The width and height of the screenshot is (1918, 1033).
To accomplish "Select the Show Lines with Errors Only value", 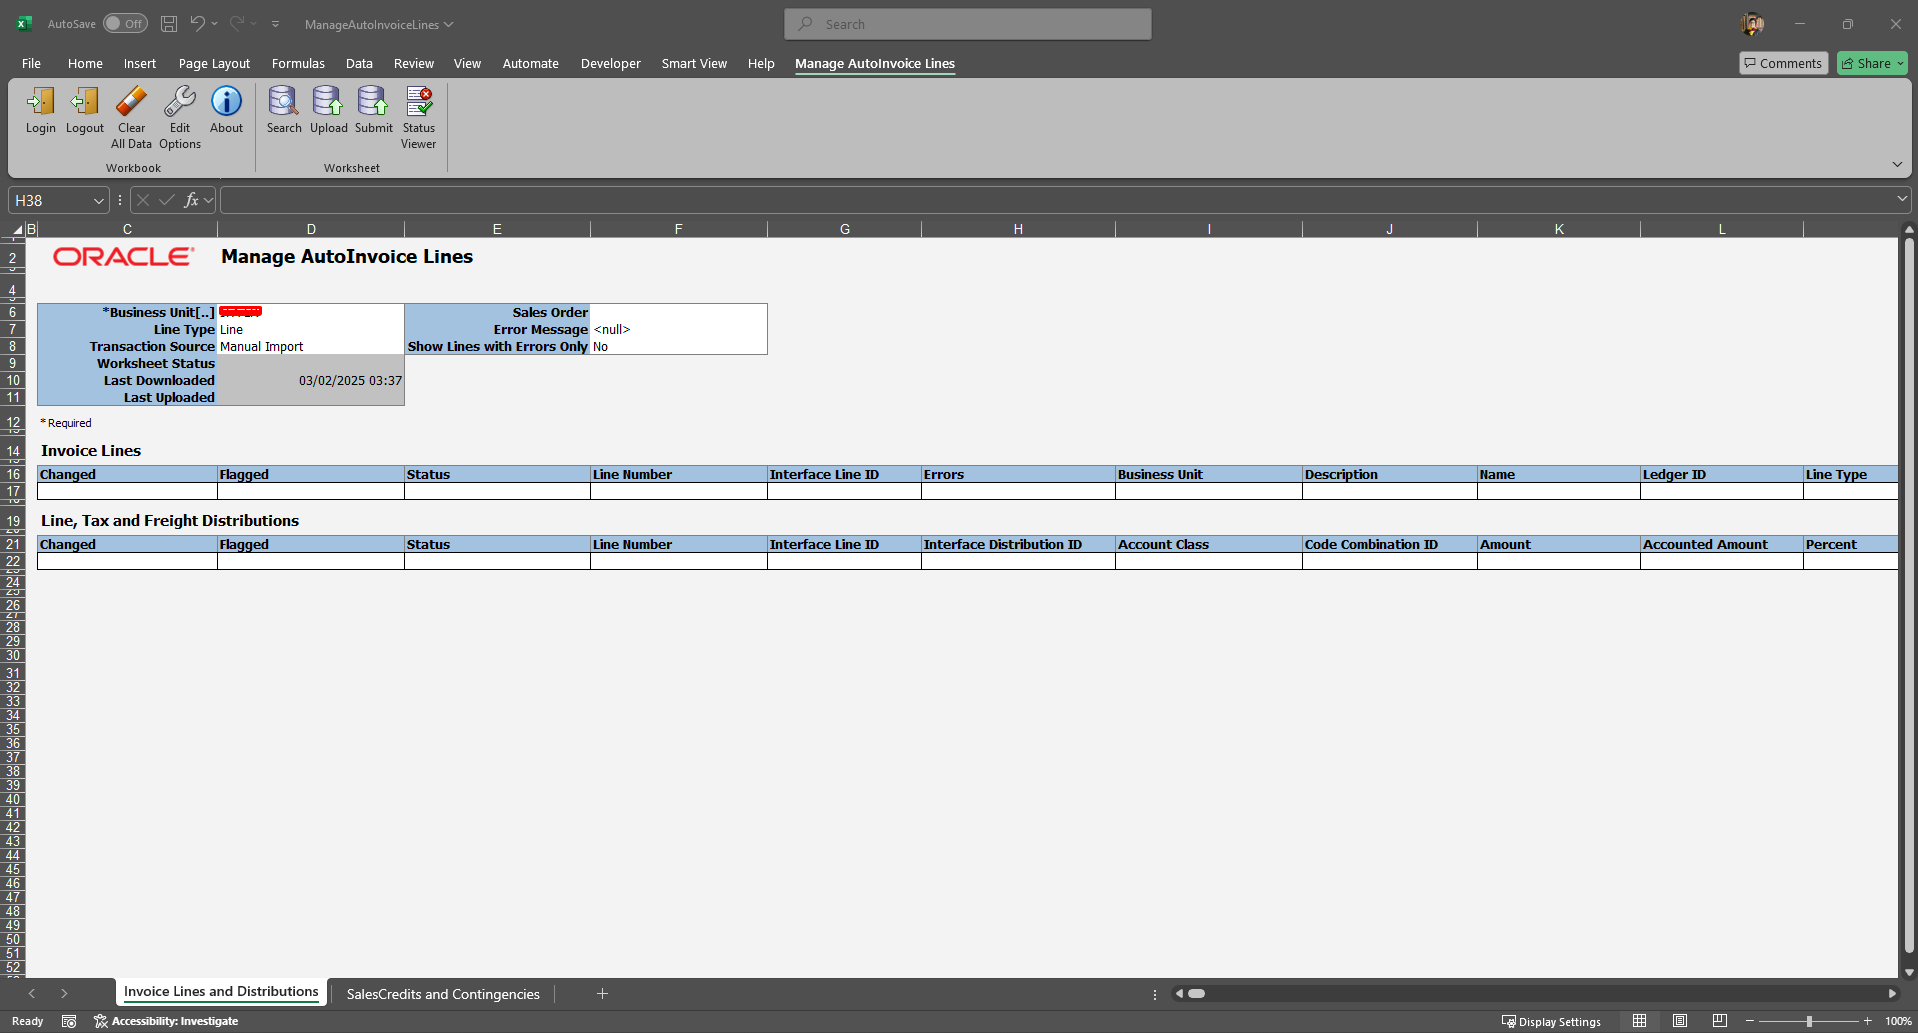I will coord(679,346).
